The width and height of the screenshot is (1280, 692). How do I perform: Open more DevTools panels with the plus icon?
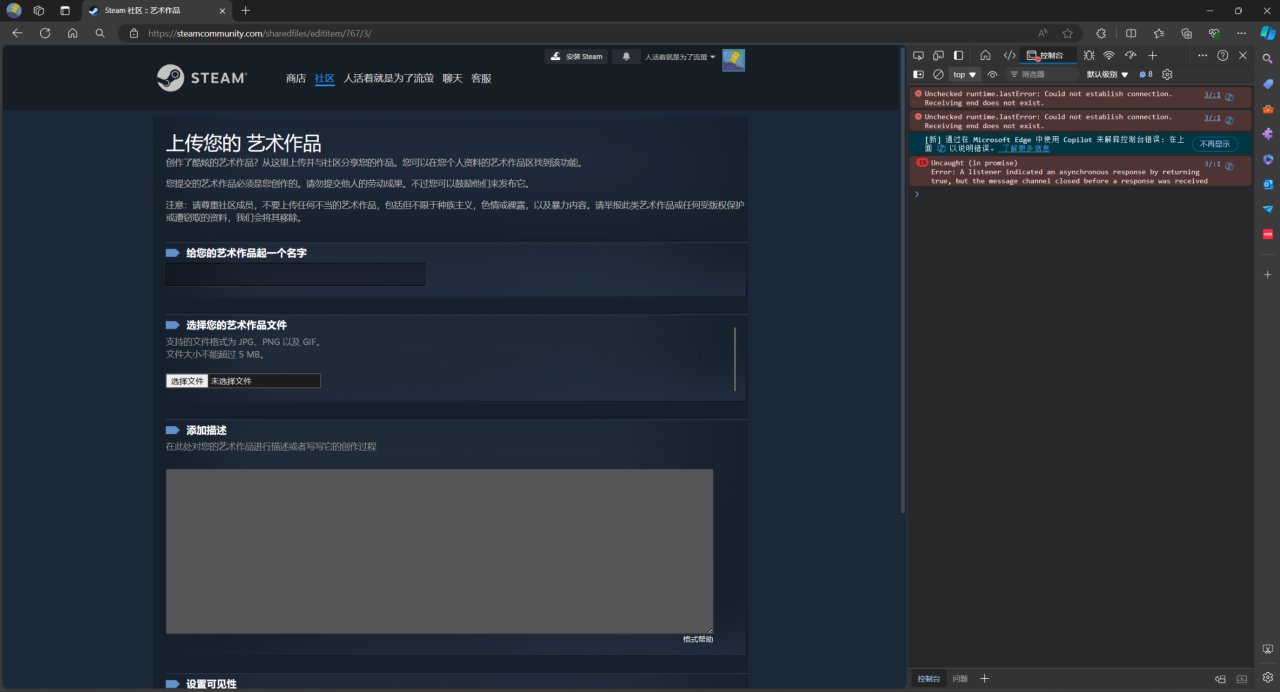tap(1152, 55)
